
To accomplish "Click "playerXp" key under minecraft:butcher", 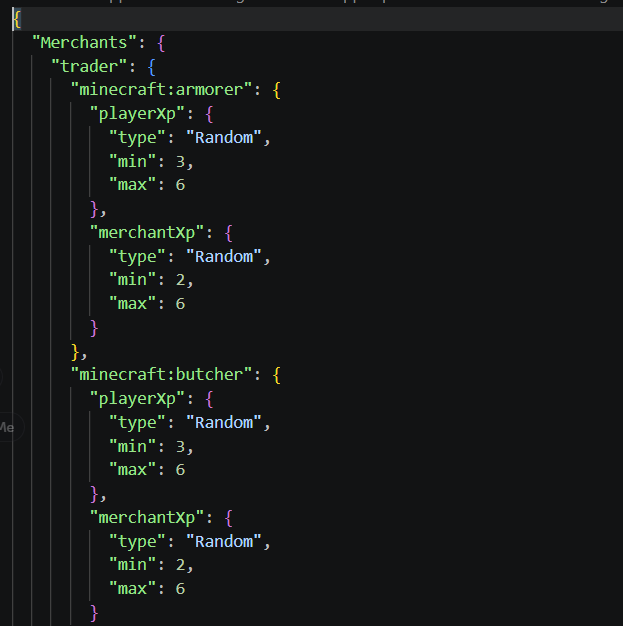I will click(137, 399).
